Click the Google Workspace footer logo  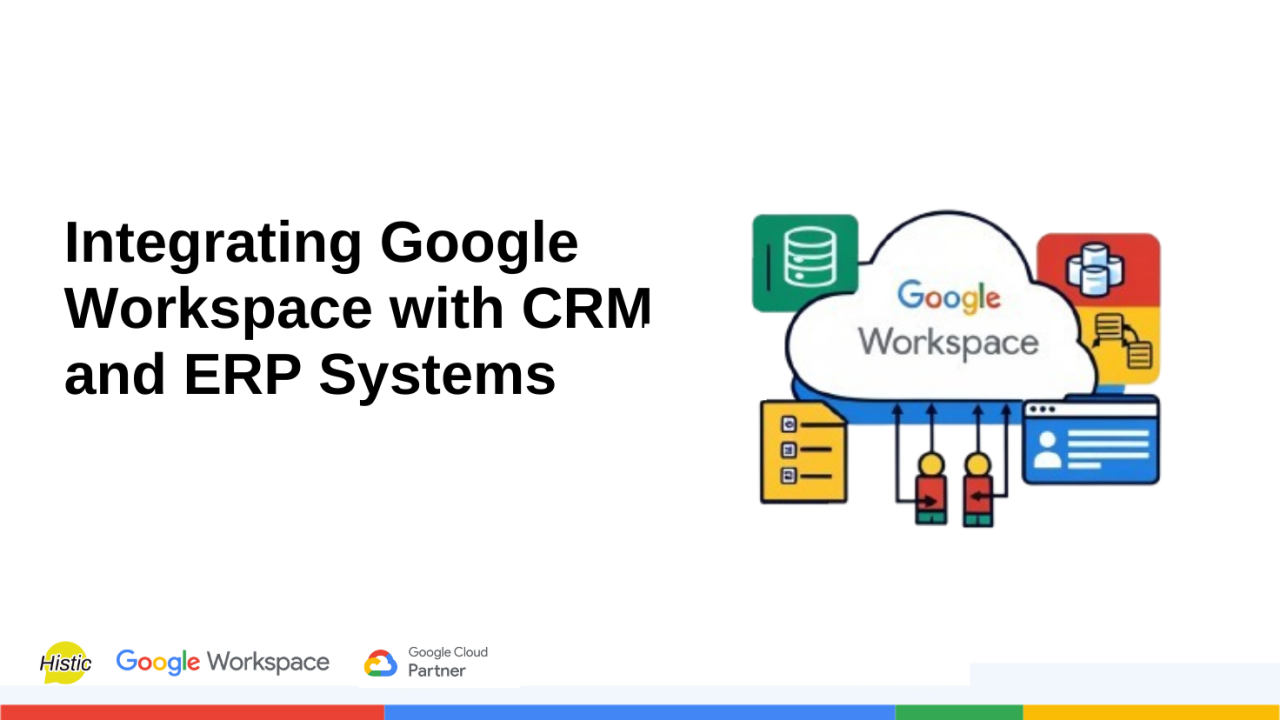point(222,662)
